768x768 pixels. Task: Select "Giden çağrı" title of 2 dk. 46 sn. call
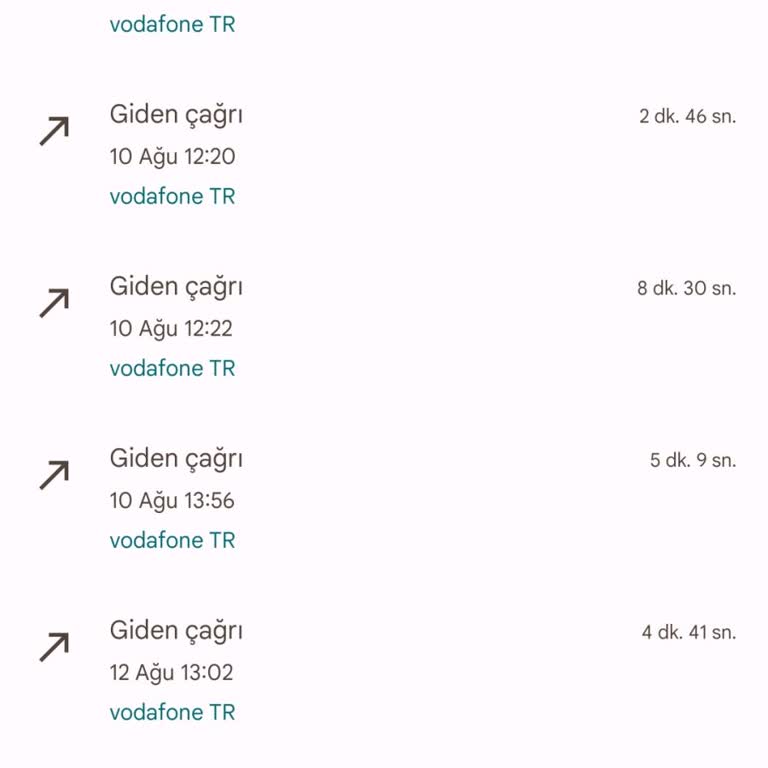tap(176, 116)
